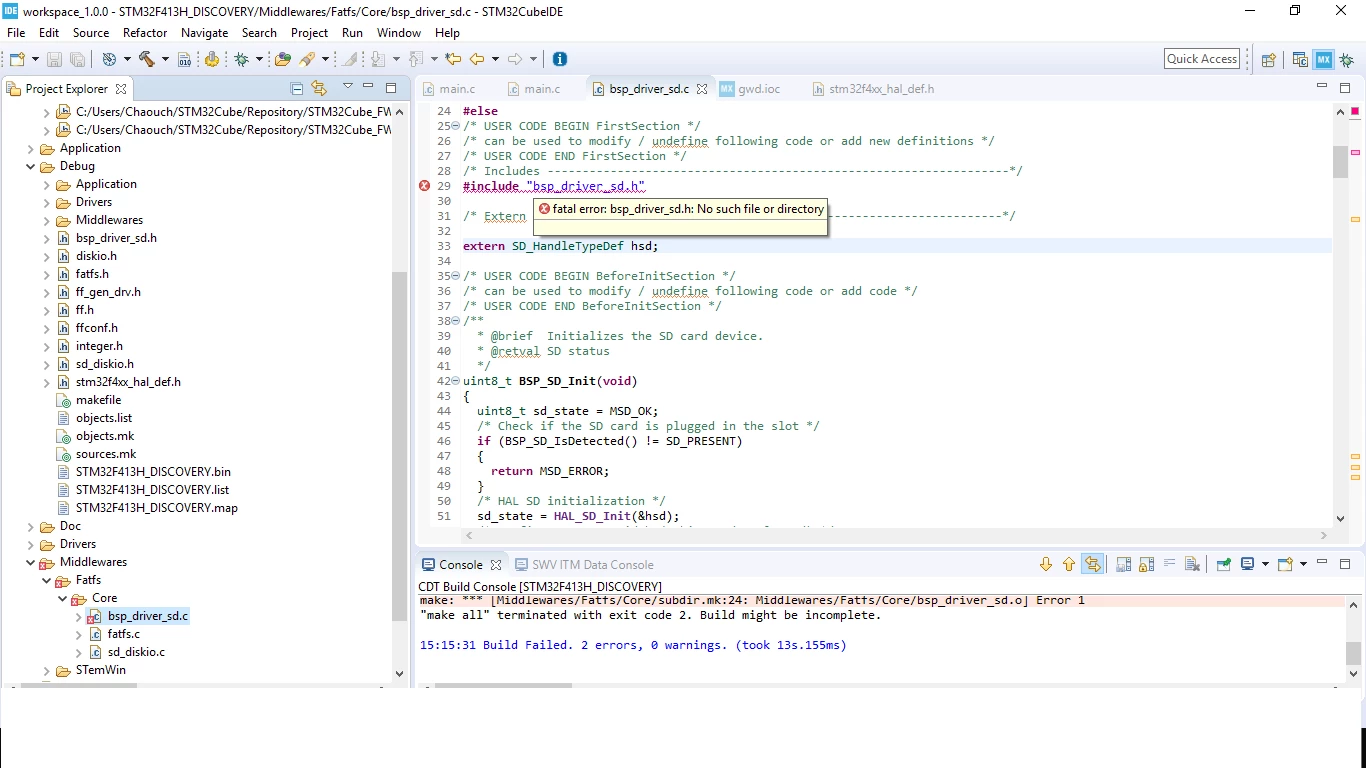1366x768 pixels.
Task: Toggle console word wrap arrows button
Action: pos(1093,564)
